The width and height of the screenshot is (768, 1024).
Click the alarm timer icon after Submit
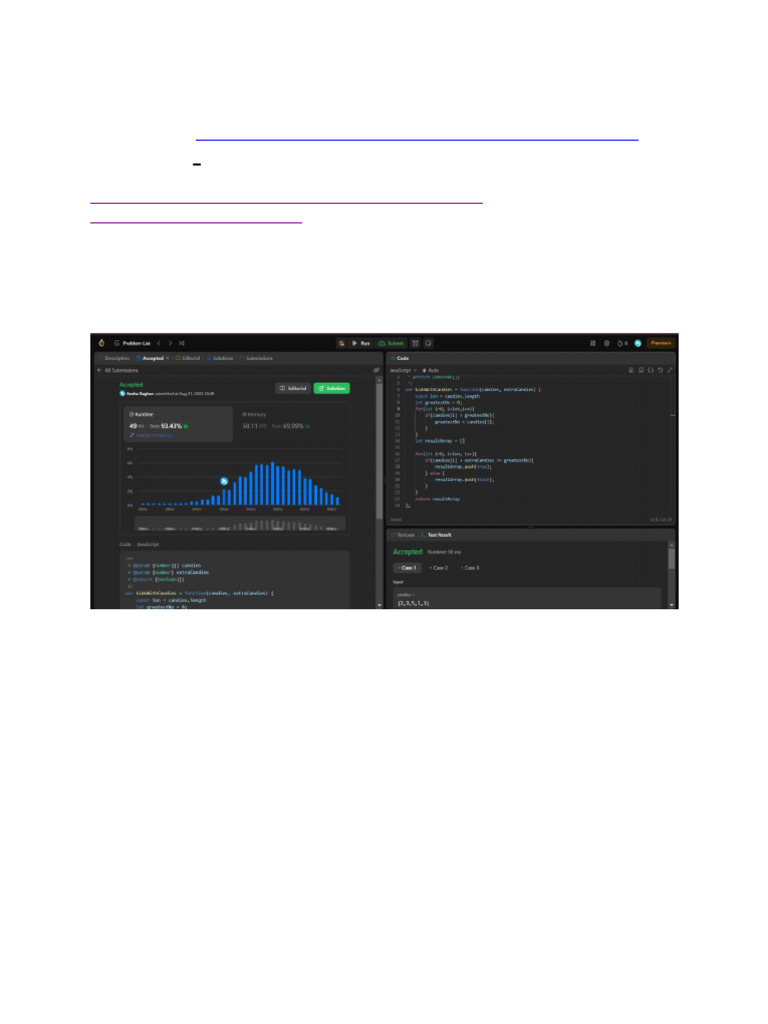(415, 343)
